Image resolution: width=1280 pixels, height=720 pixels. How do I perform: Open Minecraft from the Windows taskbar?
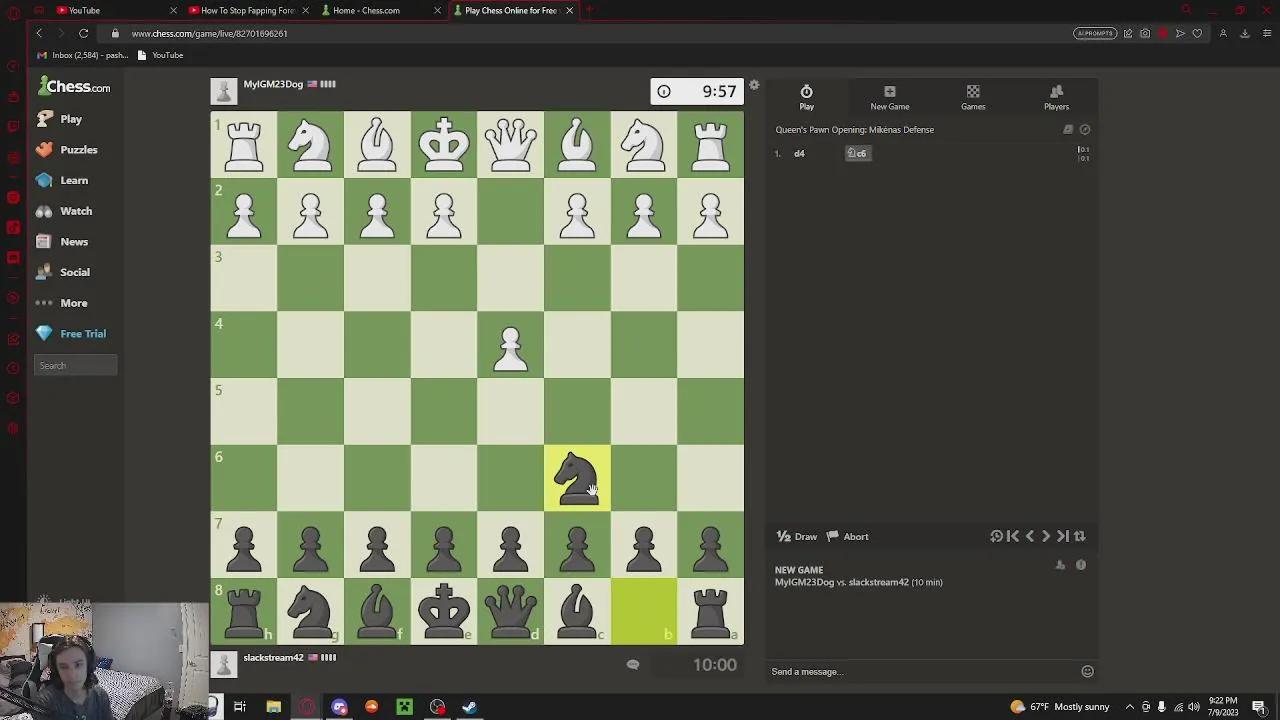[x=404, y=707]
